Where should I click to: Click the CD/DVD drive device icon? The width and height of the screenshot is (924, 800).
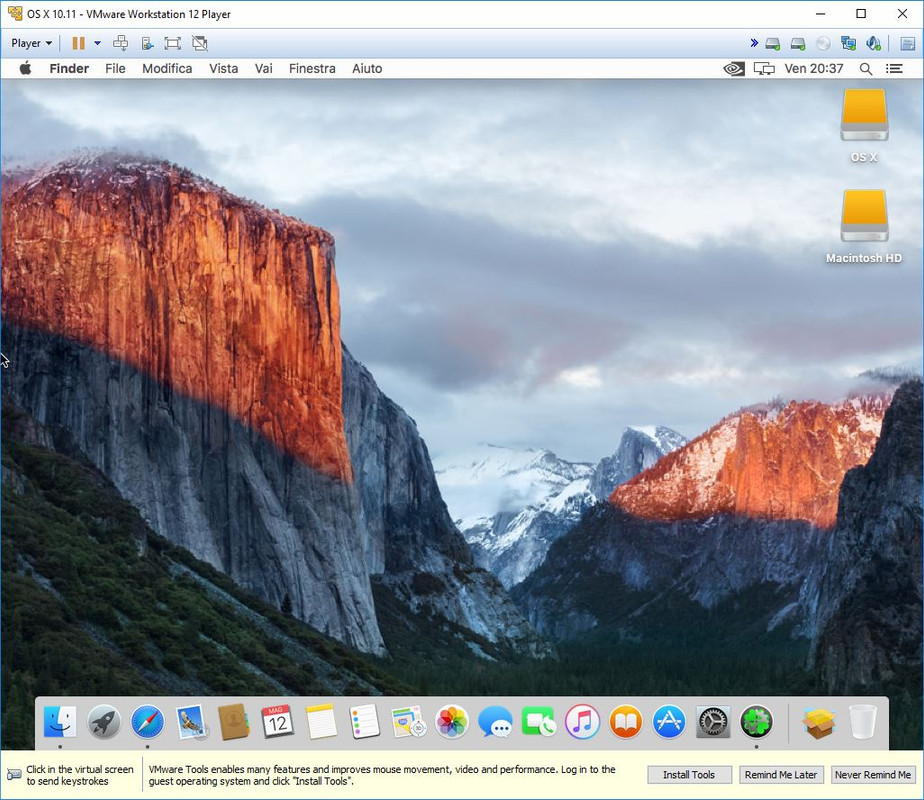click(x=823, y=44)
